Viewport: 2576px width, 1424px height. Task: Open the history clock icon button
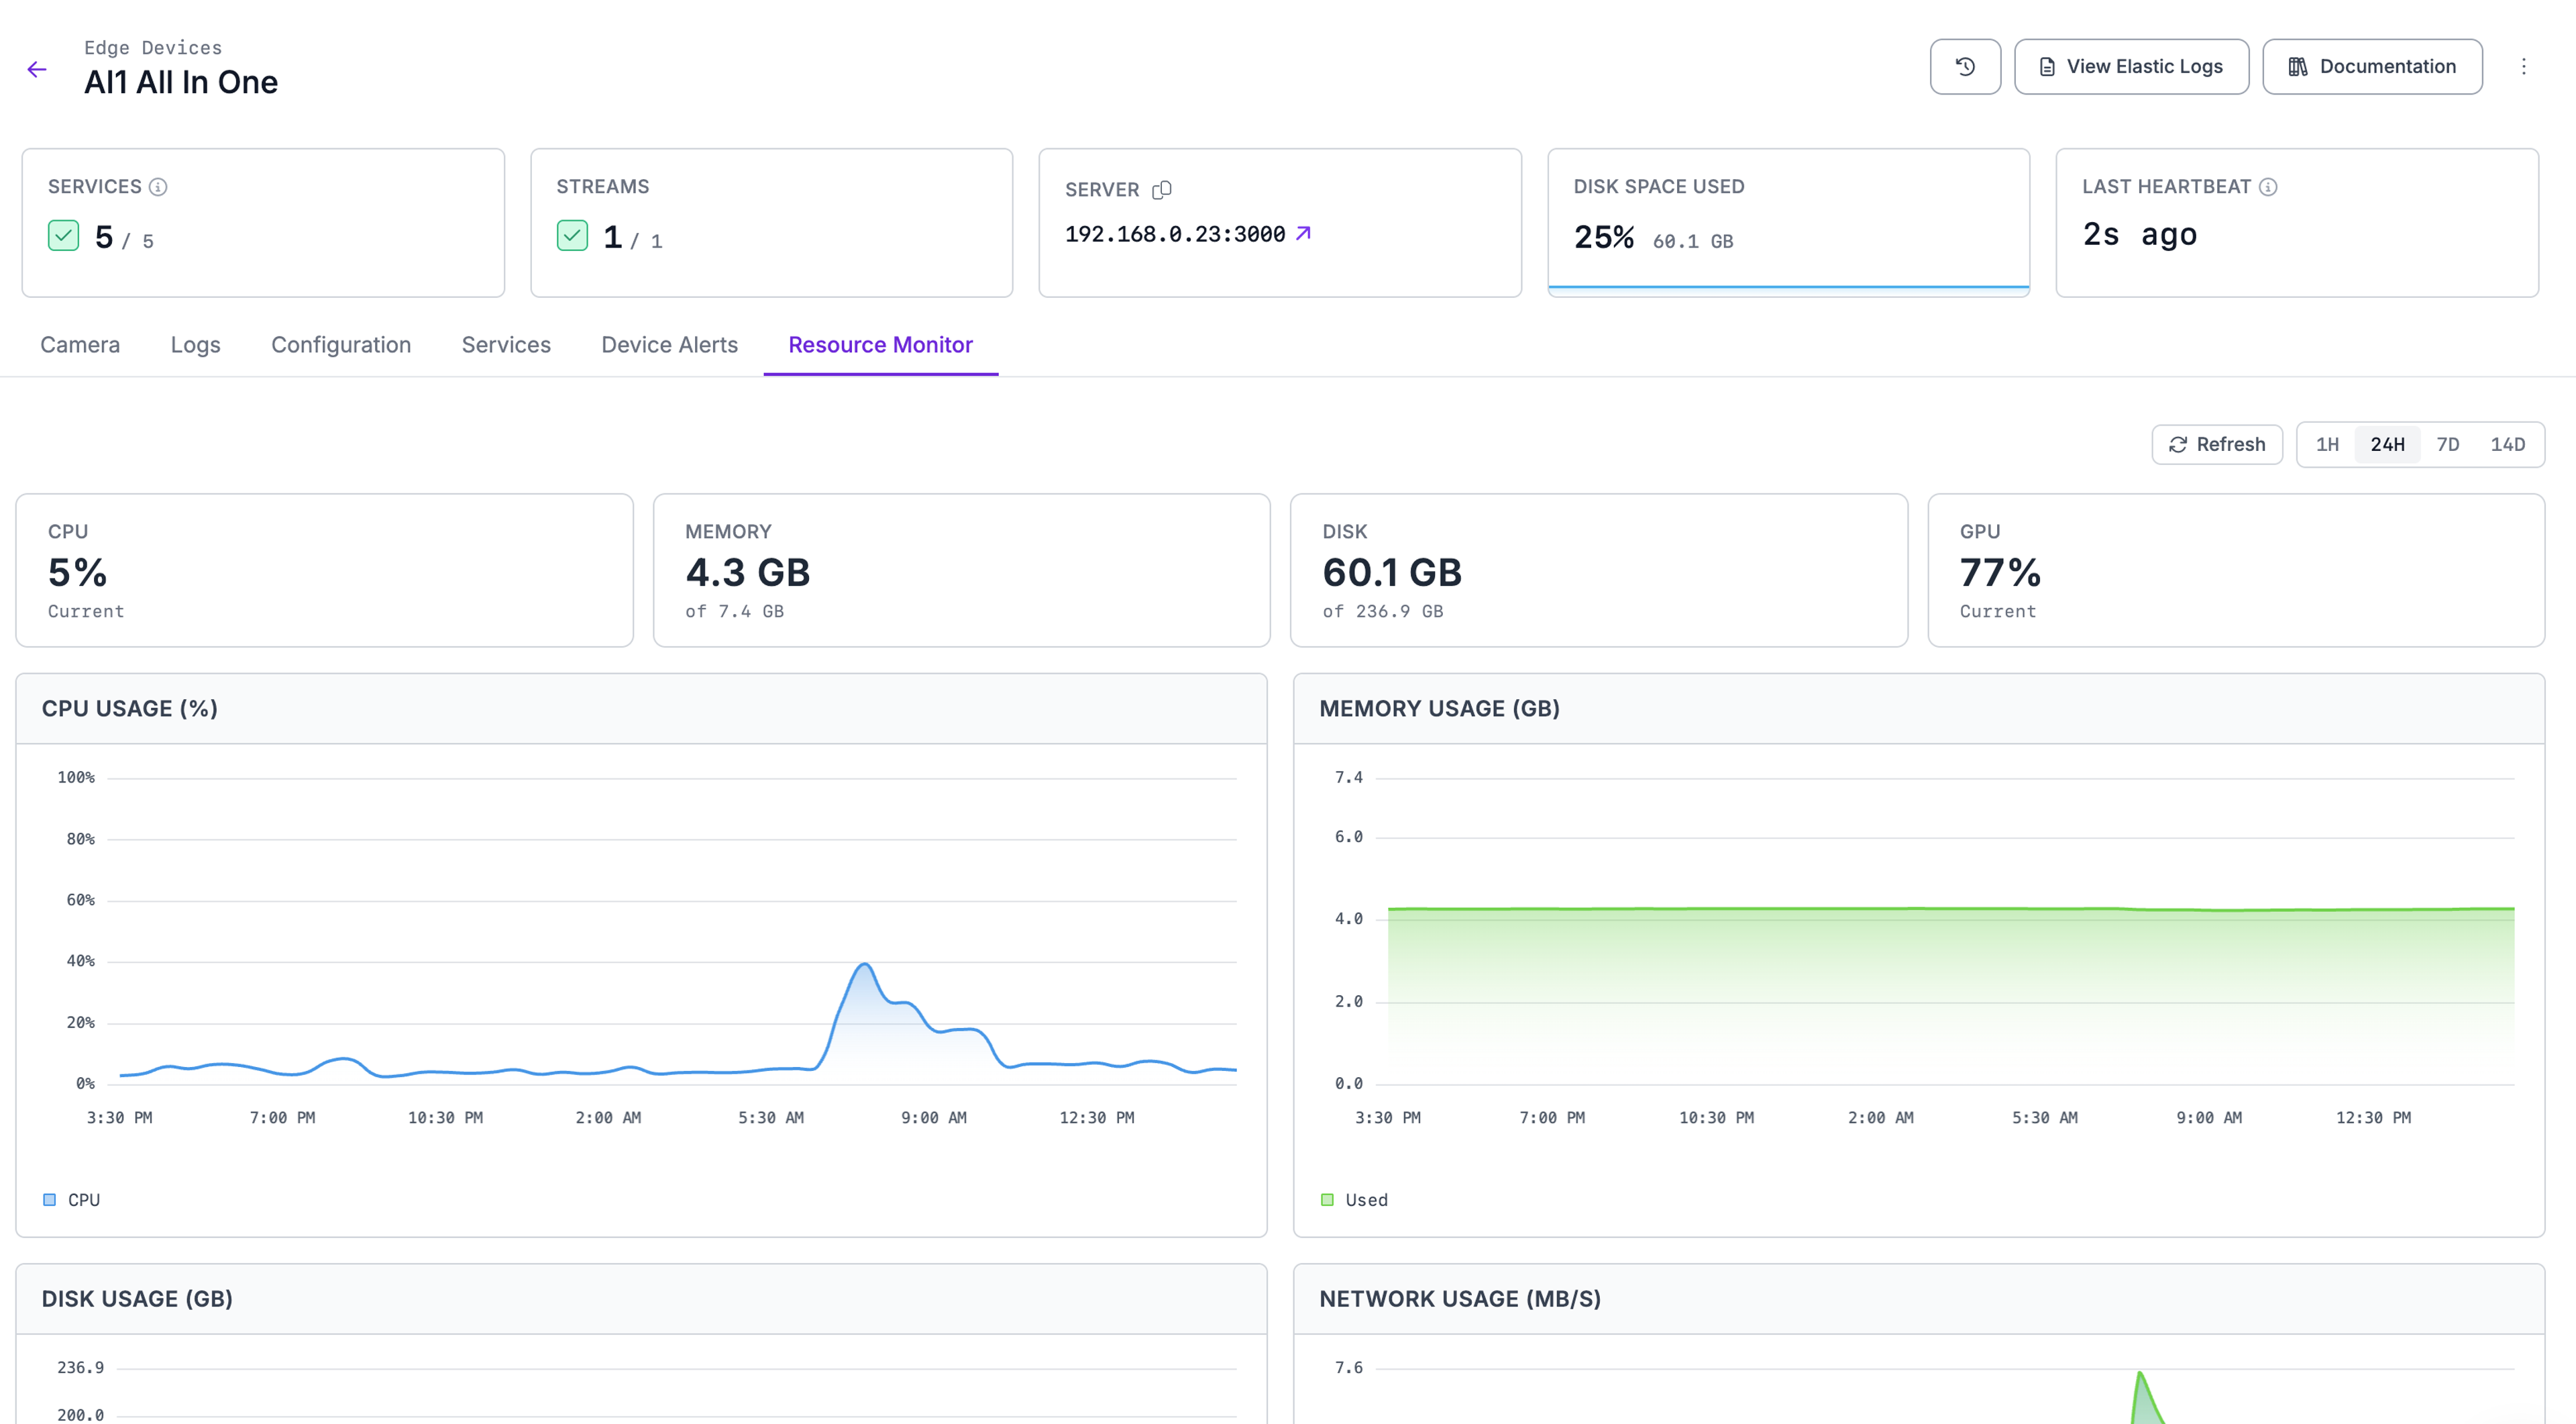[1964, 67]
